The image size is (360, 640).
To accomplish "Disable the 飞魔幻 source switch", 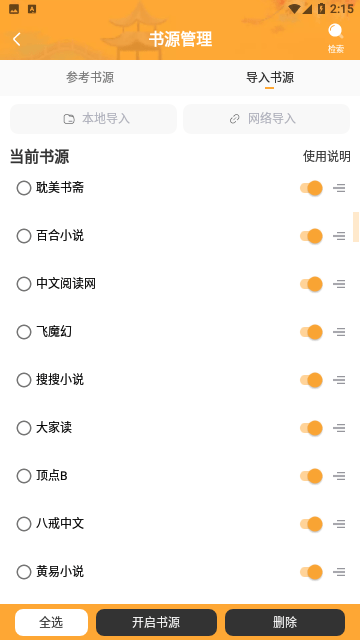I will [x=311, y=332].
